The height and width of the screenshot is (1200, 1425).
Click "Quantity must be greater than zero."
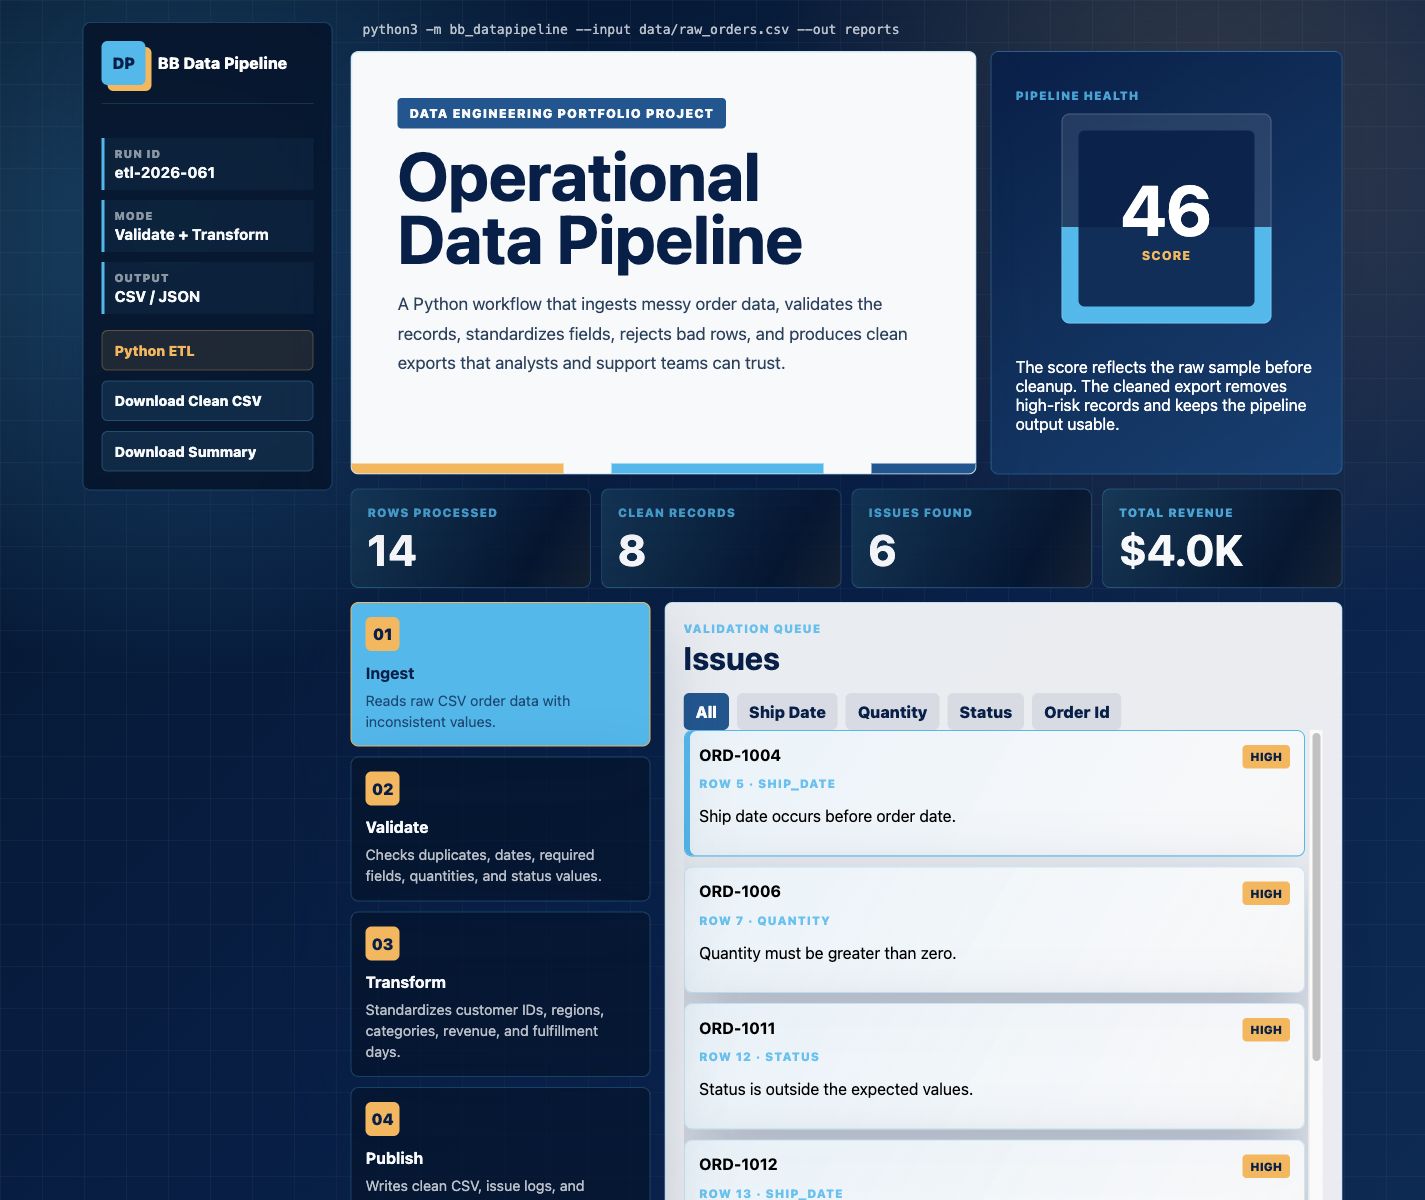coord(828,953)
